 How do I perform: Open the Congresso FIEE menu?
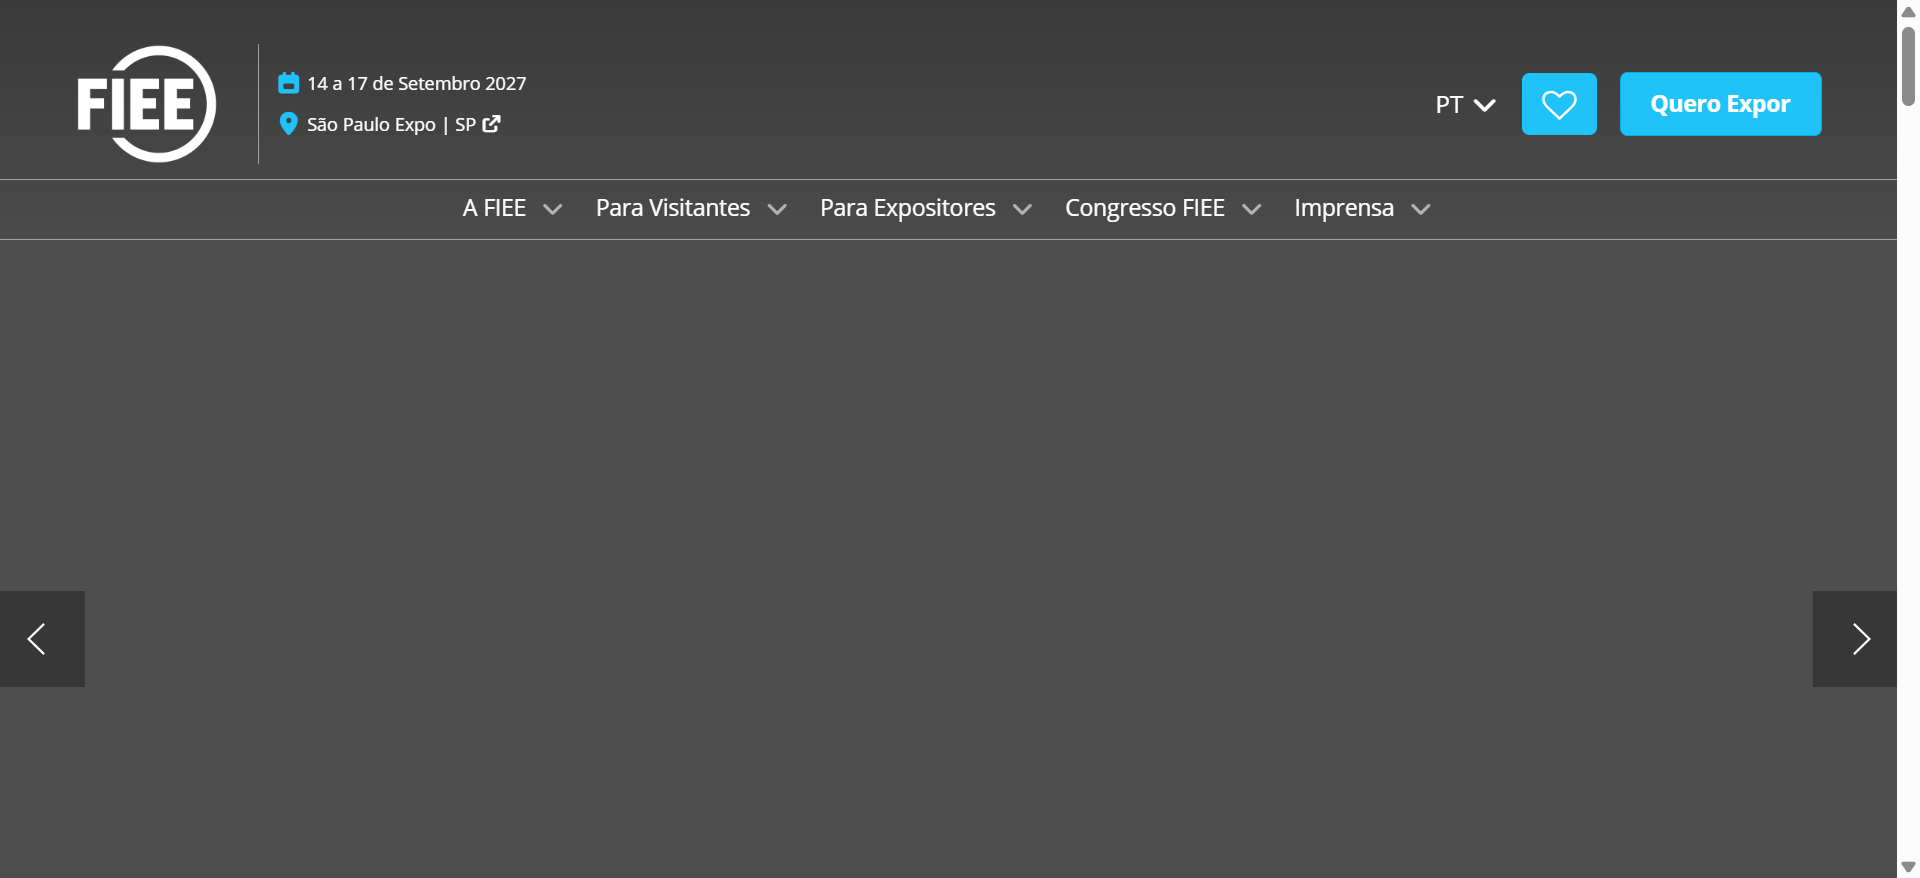pyautogui.click(x=1145, y=208)
